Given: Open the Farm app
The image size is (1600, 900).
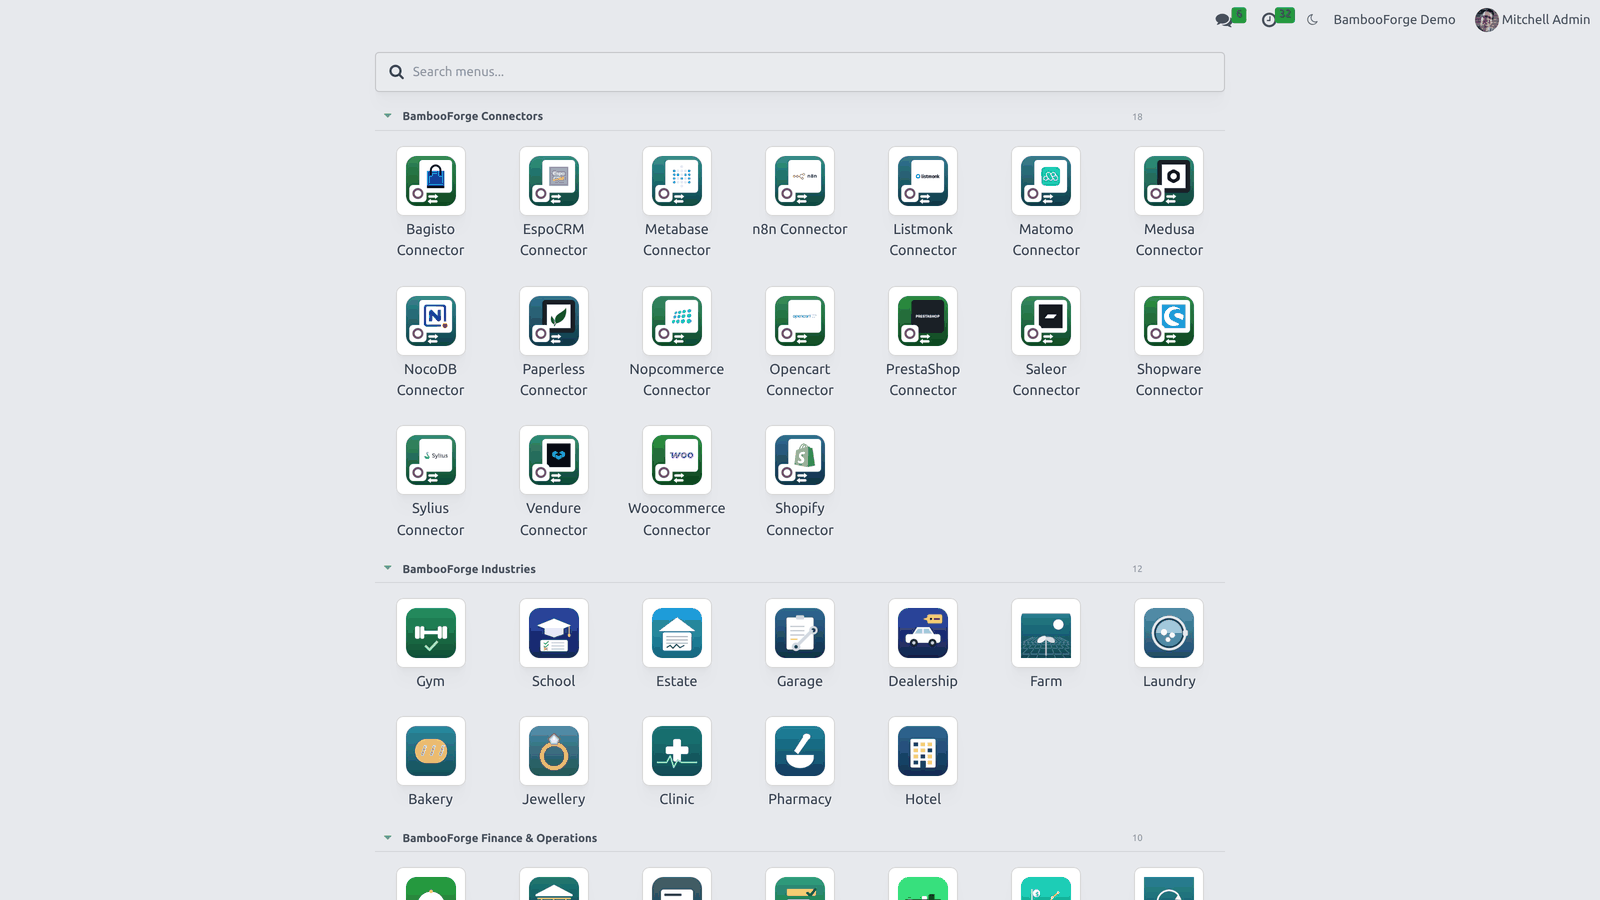Looking at the screenshot, I should (1046, 633).
